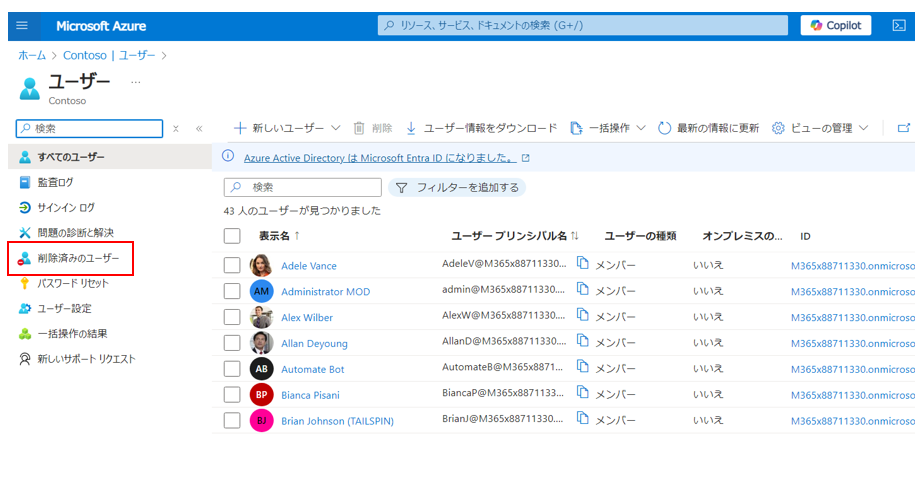Select the Bianca Pisani row checkbox

232,395
